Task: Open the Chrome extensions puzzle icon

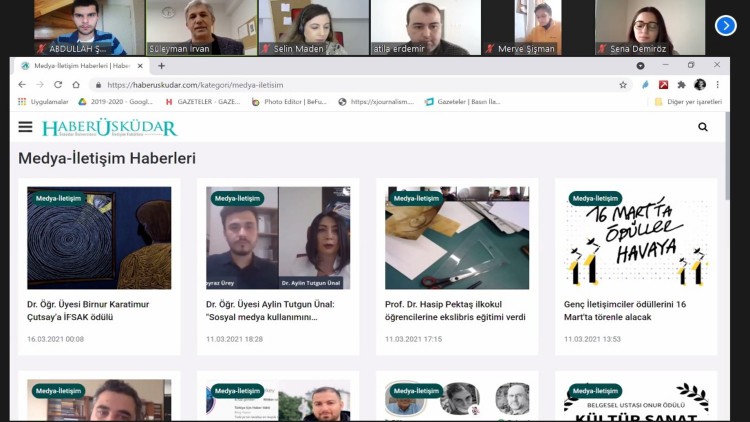Action: [681, 85]
